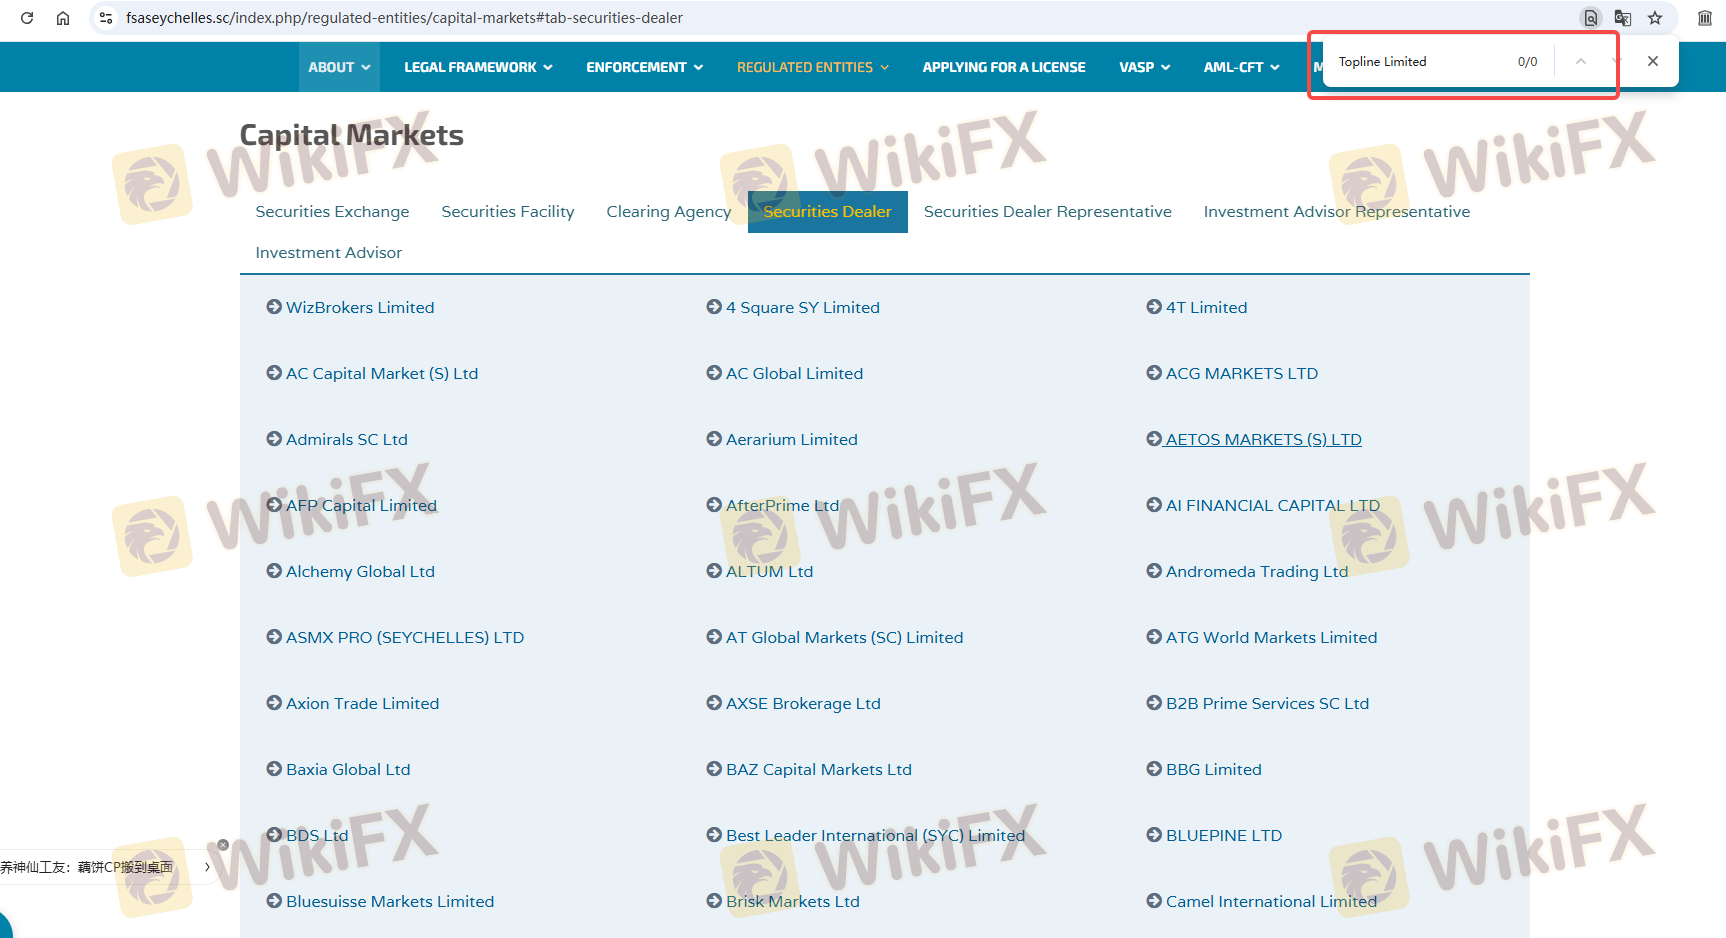Viewport: 1726px width, 938px height.
Task: Go to APPLYING FOR A LICENSE
Action: pyautogui.click(x=1004, y=67)
